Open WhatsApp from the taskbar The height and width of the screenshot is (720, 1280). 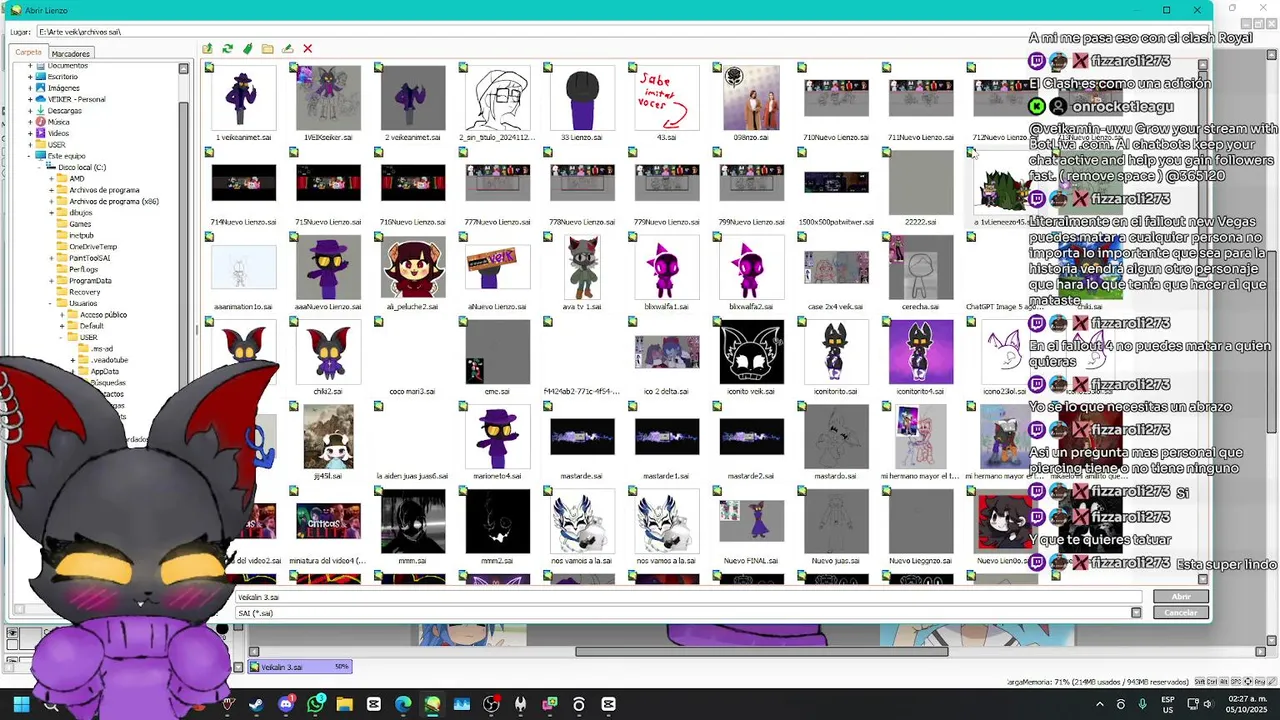click(x=315, y=704)
